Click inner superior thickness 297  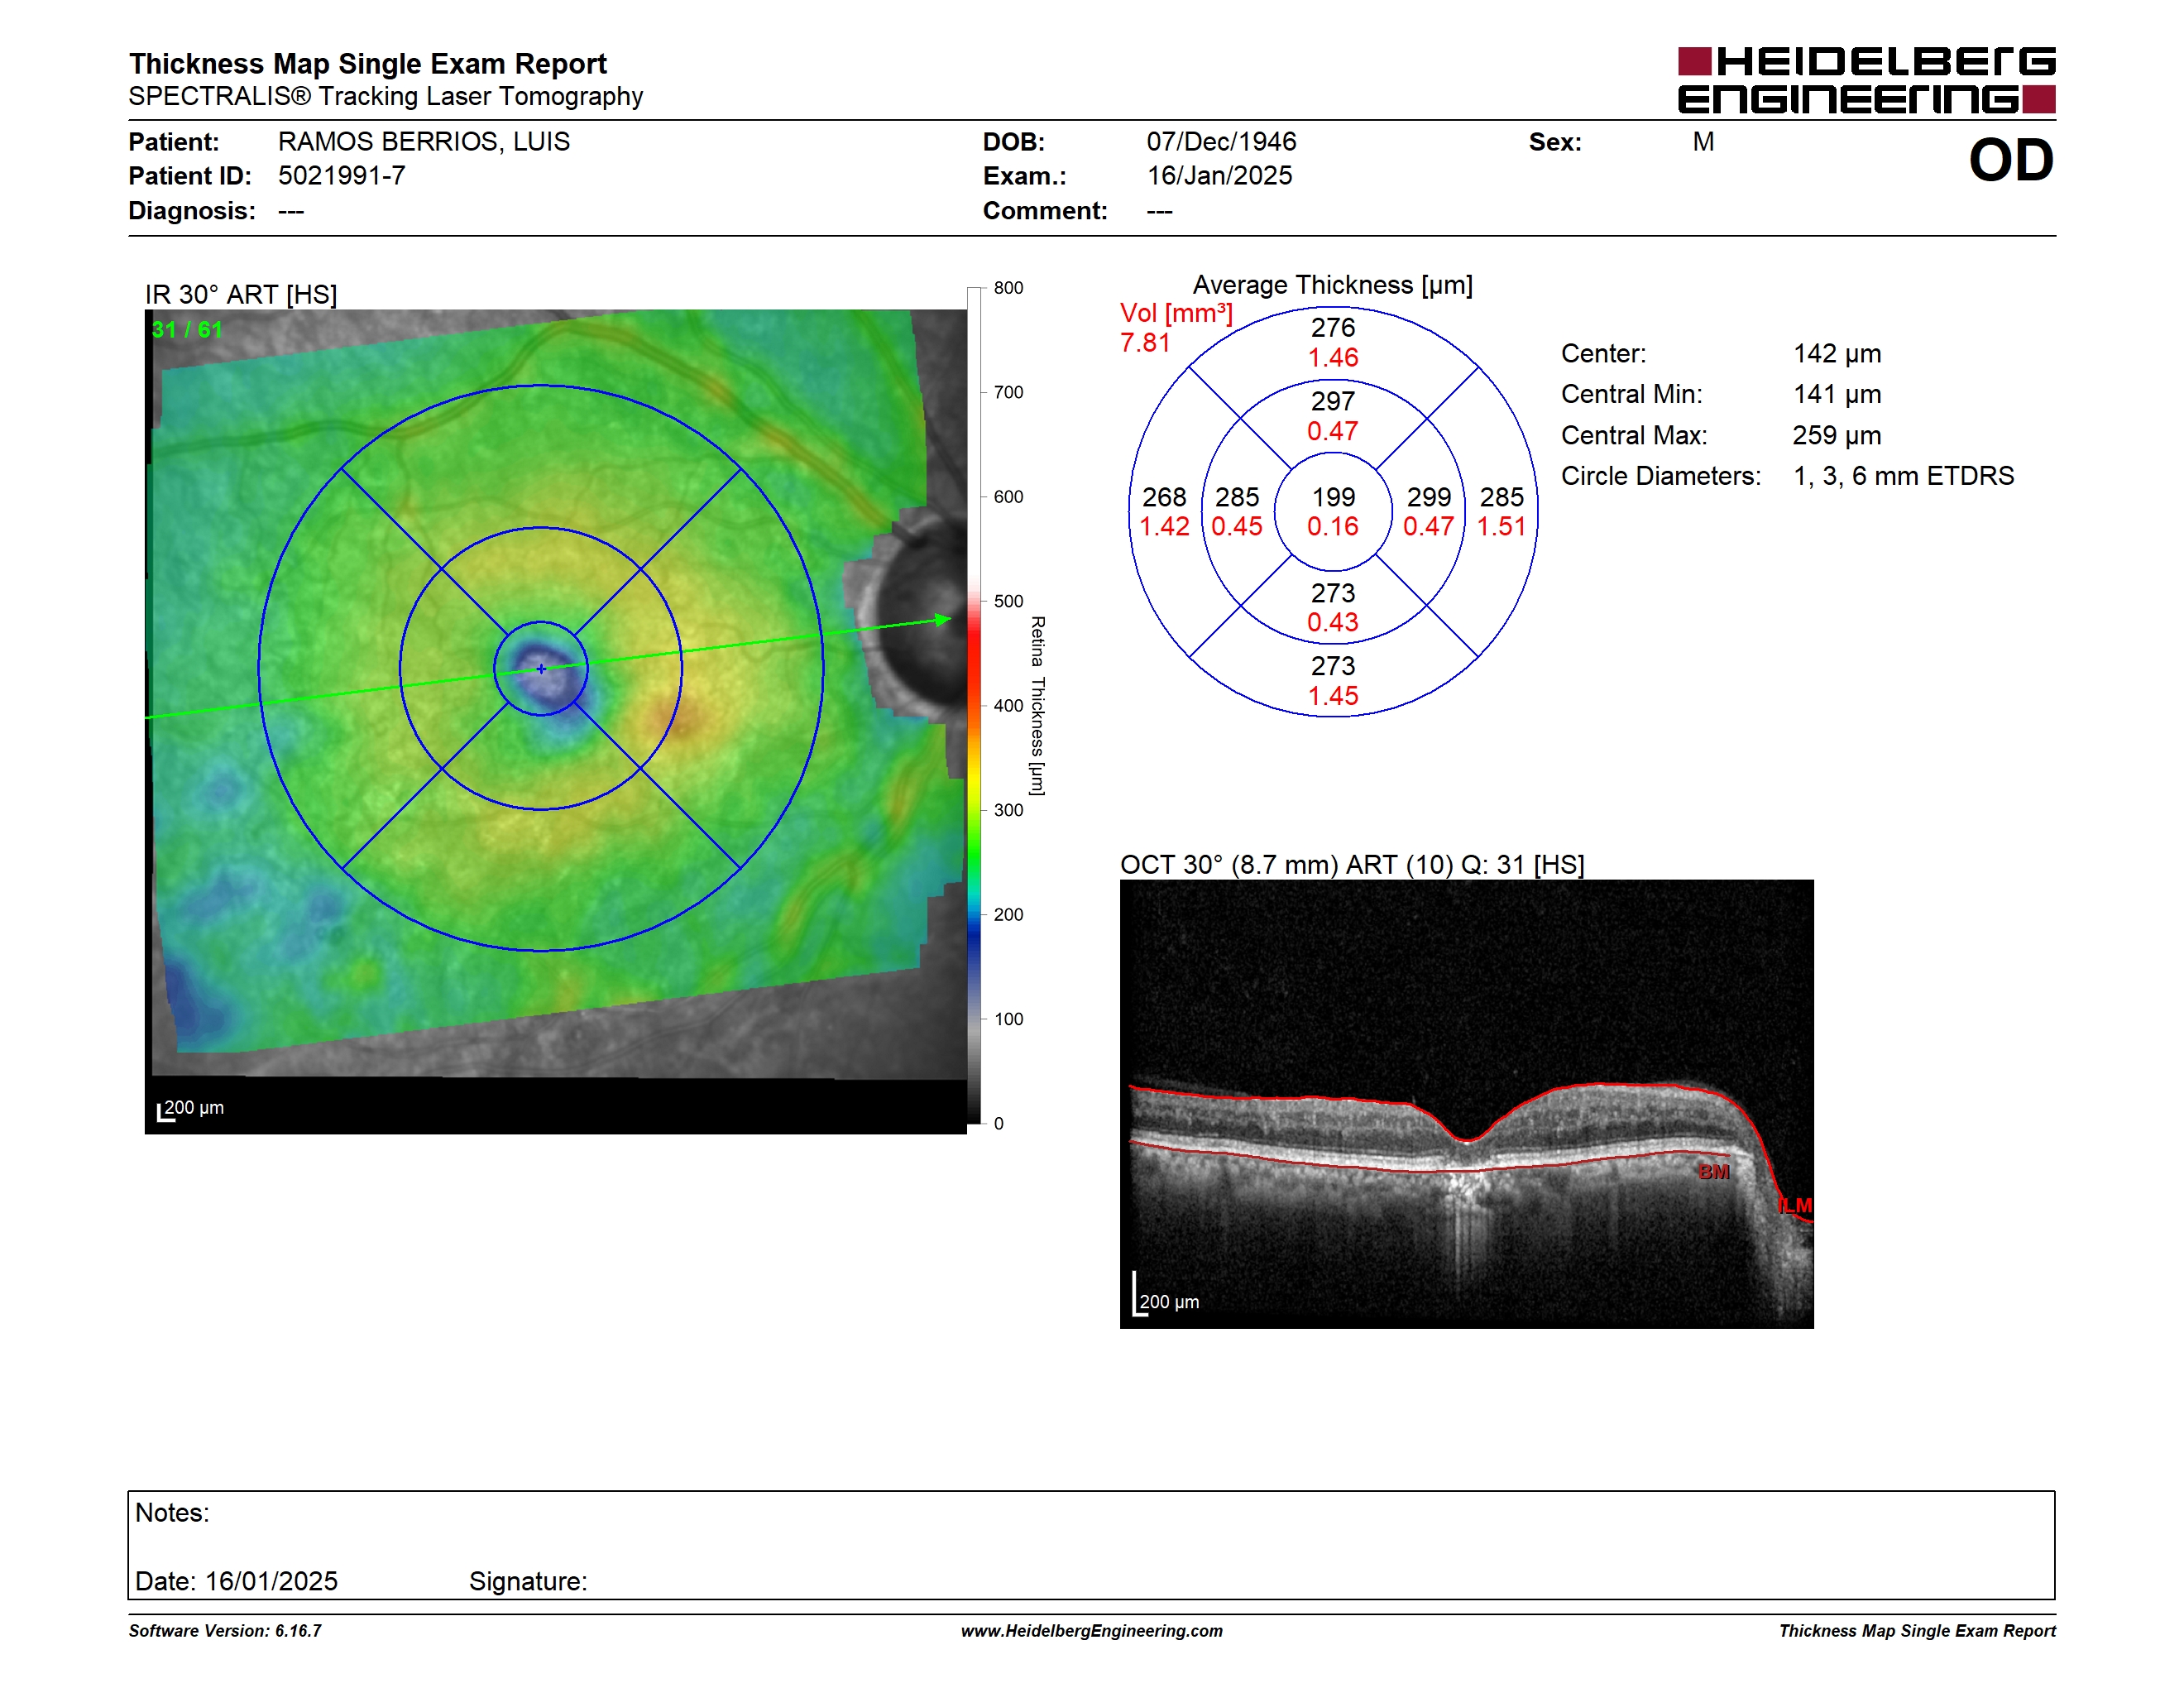[1333, 401]
